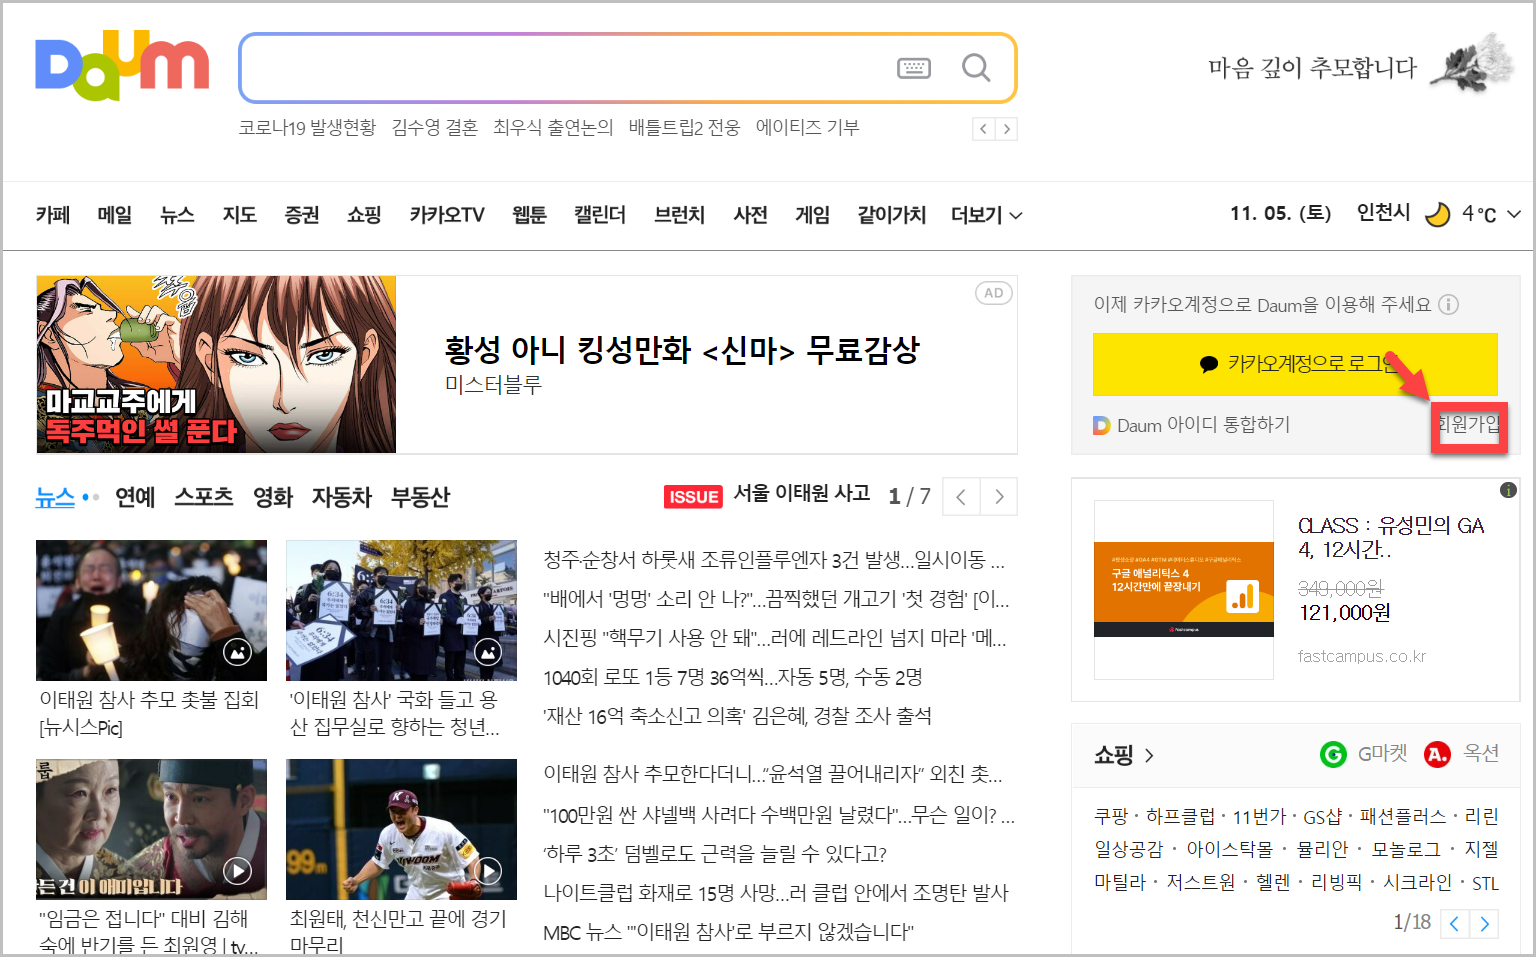Play the baseball pitcher video thumbnail
Image resolution: width=1536 pixels, height=957 pixels.
pos(488,871)
